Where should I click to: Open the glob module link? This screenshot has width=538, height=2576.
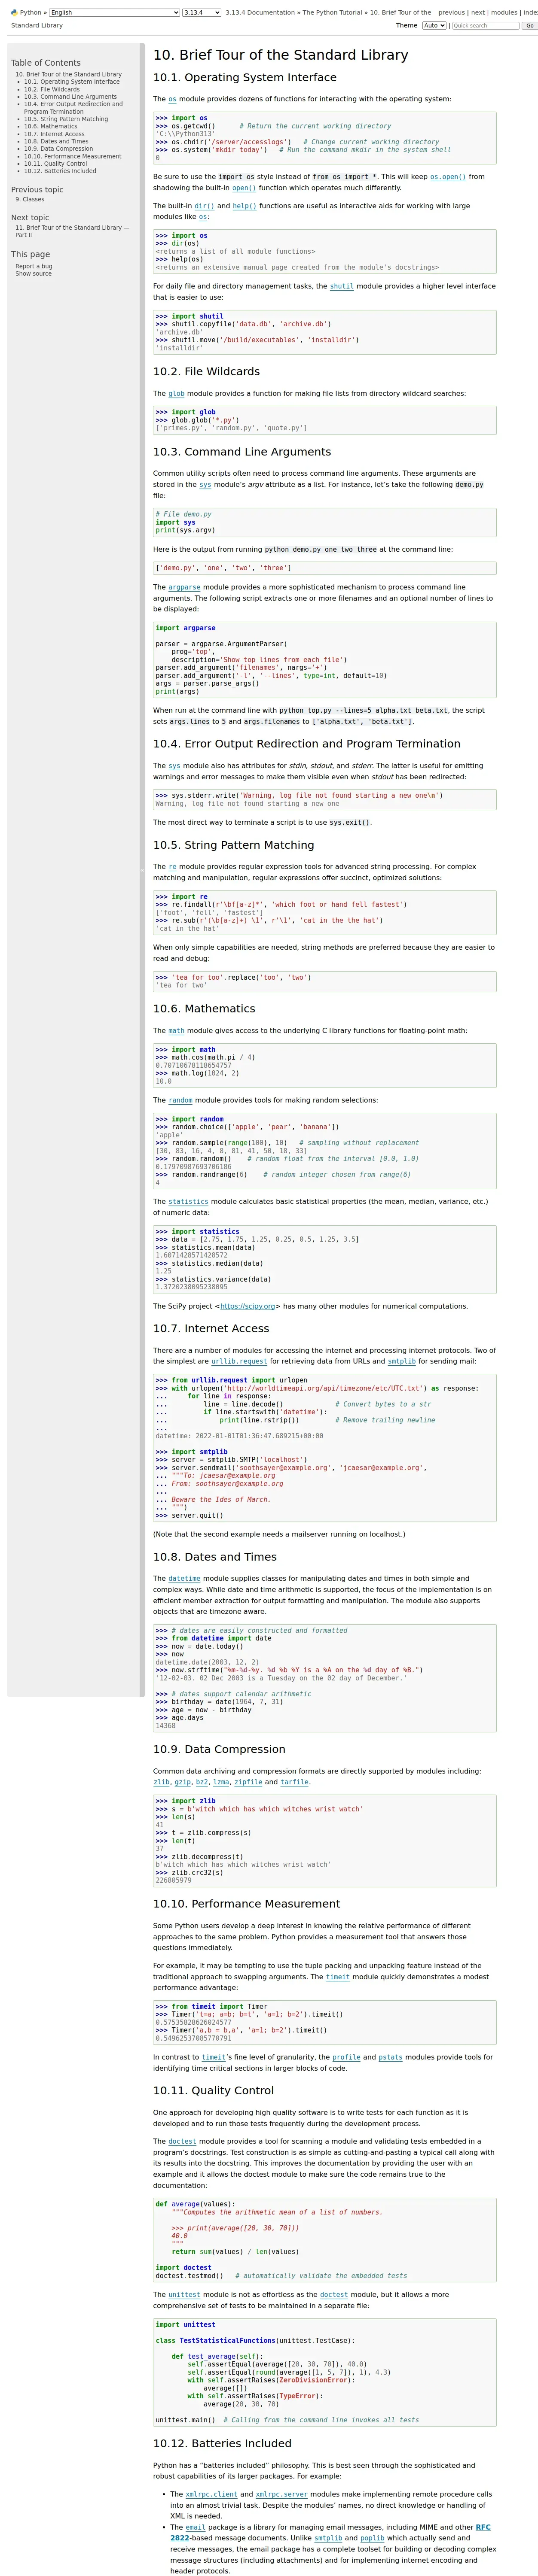click(176, 394)
